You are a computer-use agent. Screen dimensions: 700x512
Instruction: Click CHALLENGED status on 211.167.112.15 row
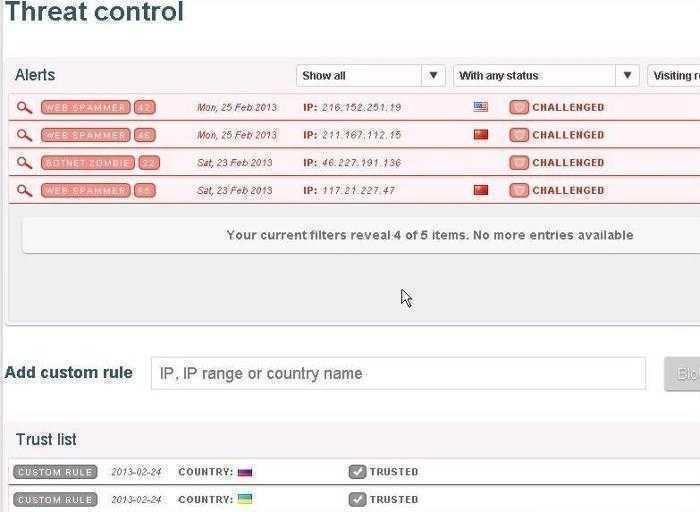pyautogui.click(x=568, y=135)
